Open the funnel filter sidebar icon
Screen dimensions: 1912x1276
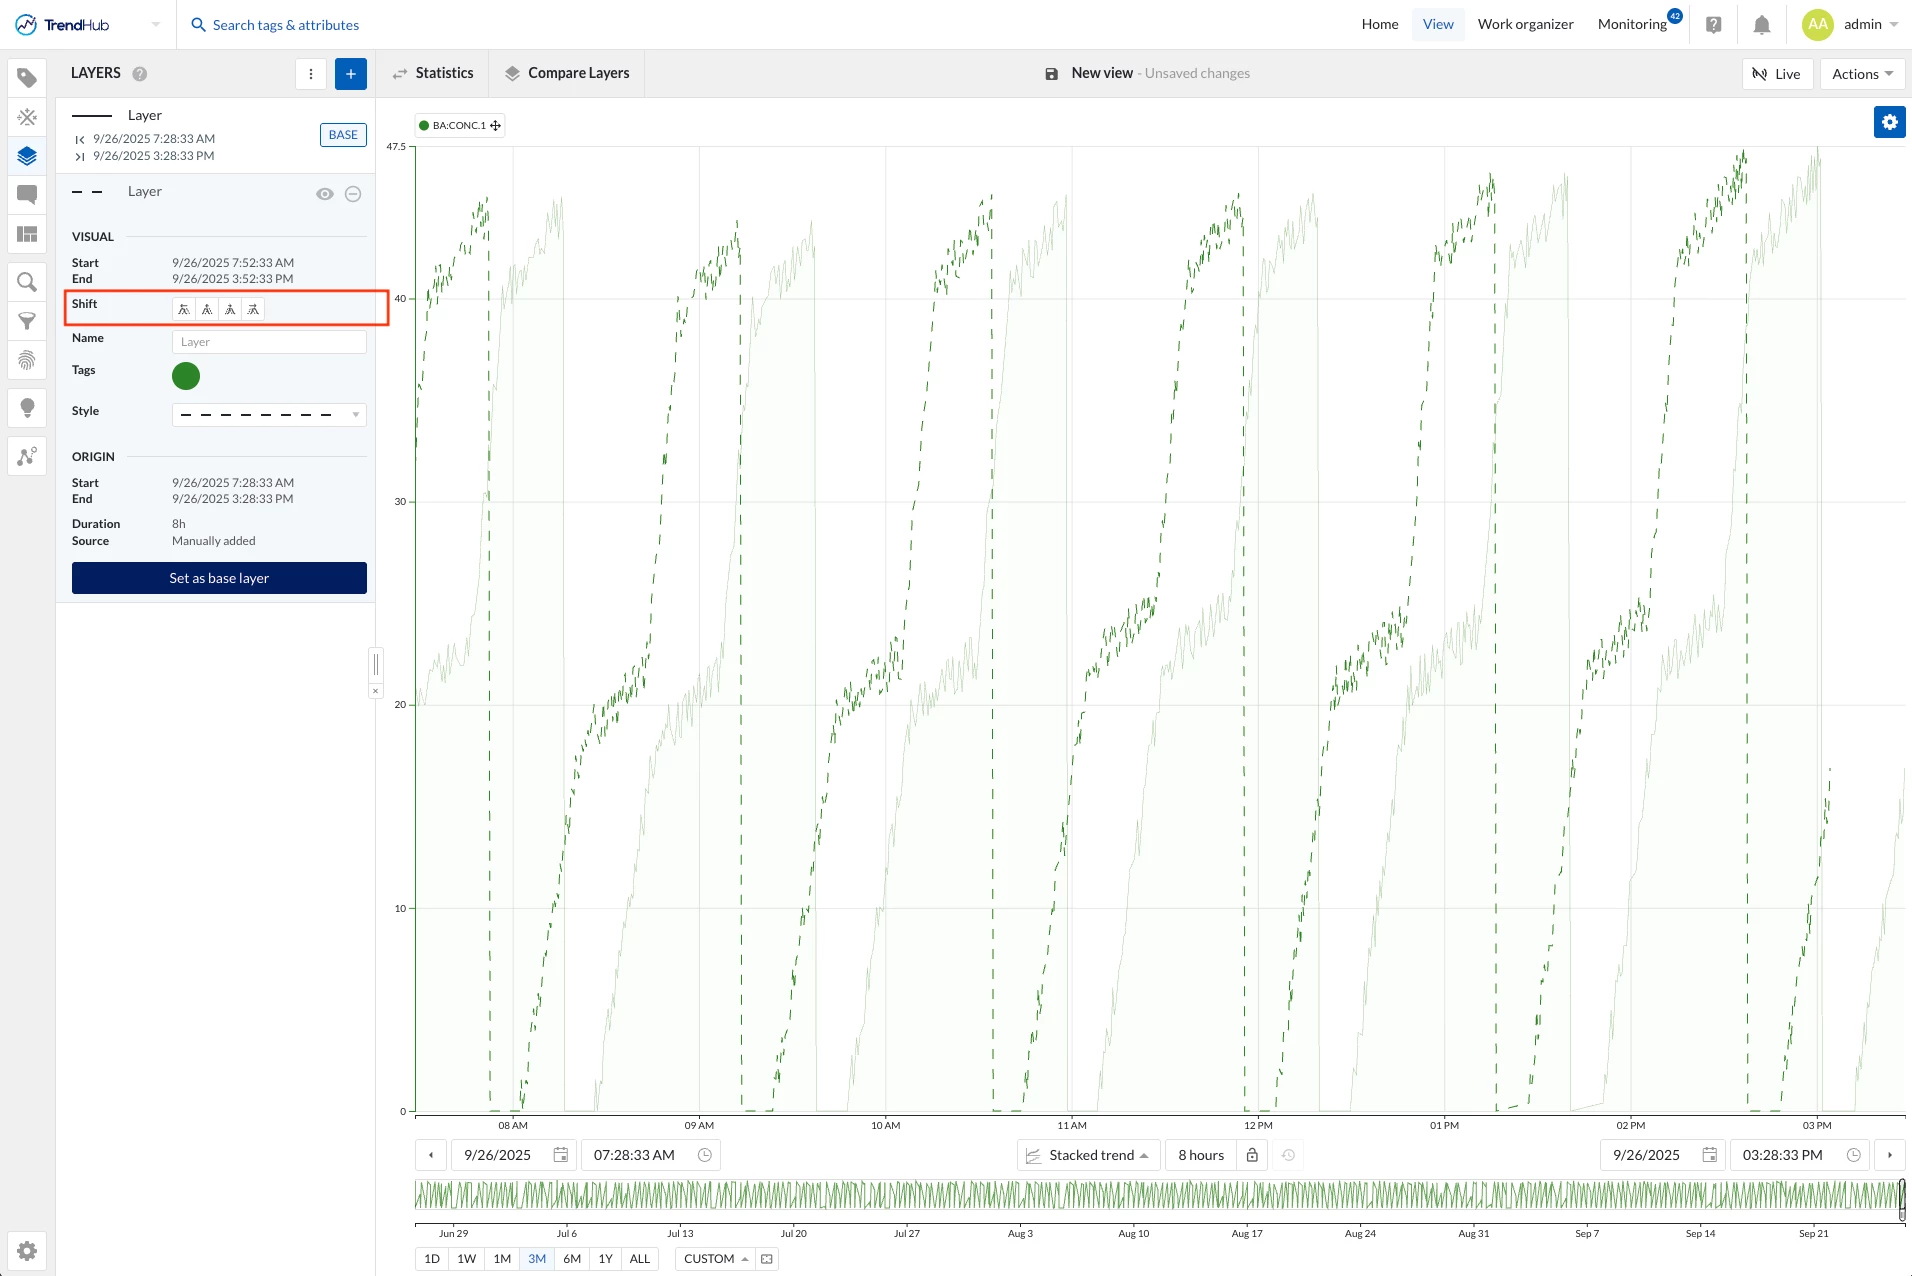[x=27, y=321]
